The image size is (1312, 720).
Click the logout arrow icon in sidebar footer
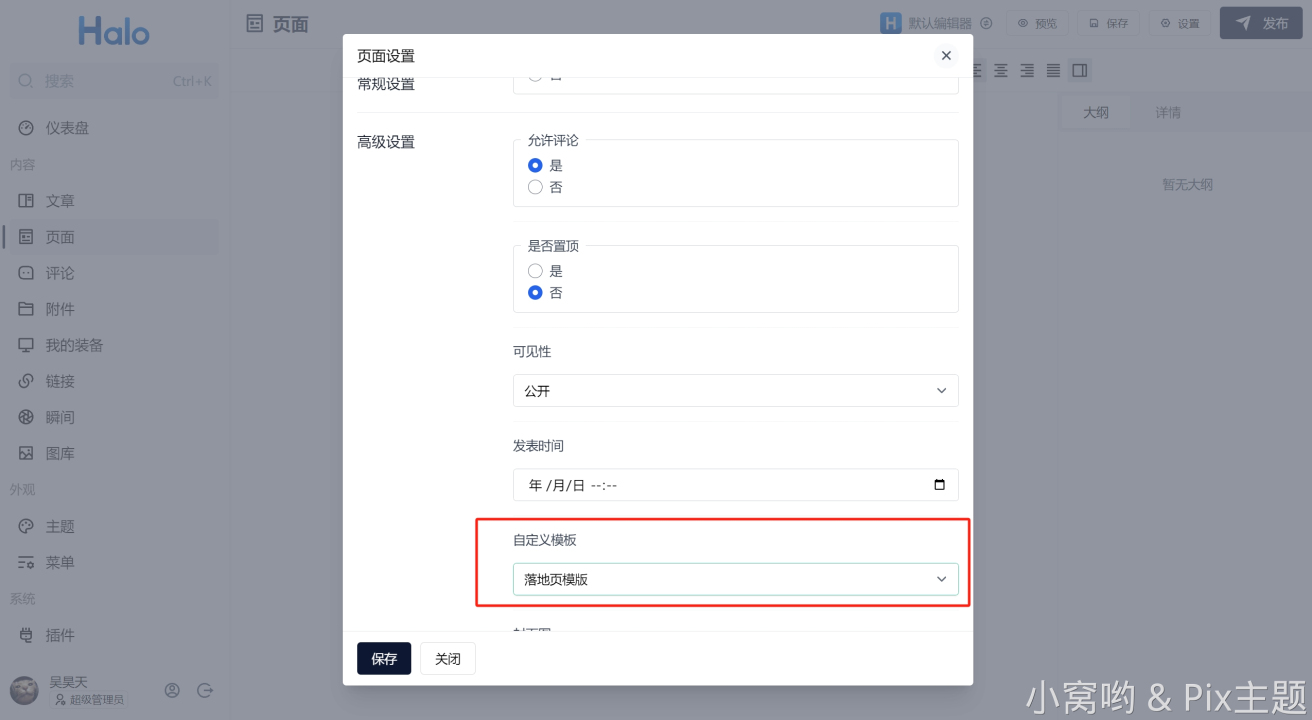tap(205, 690)
